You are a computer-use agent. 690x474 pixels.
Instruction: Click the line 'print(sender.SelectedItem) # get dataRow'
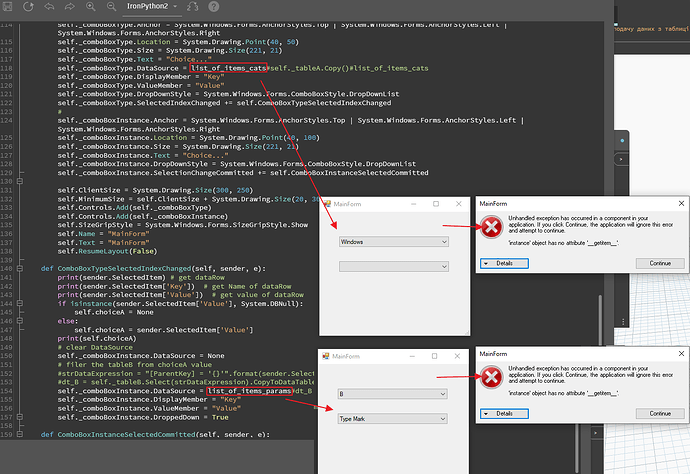(x=141, y=277)
